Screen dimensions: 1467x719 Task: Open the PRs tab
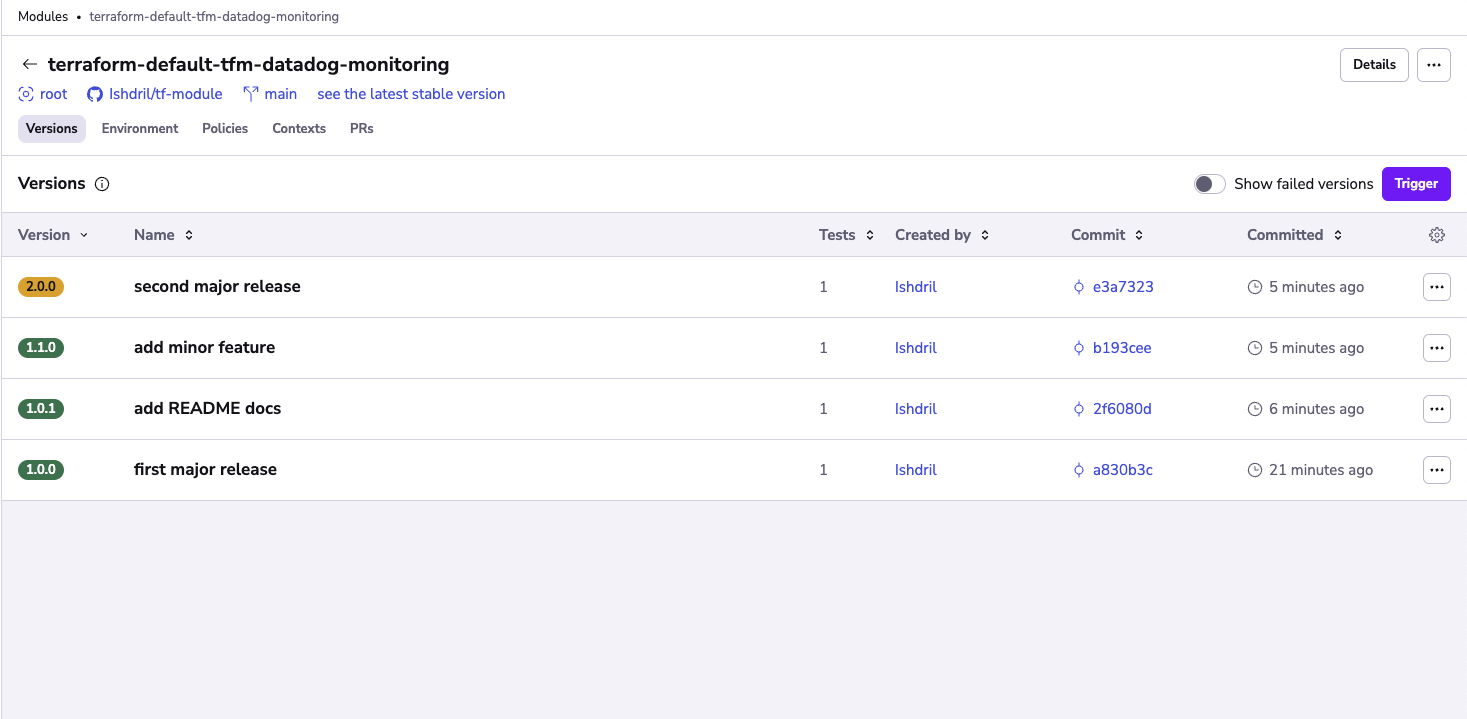[x=361, y=129]
